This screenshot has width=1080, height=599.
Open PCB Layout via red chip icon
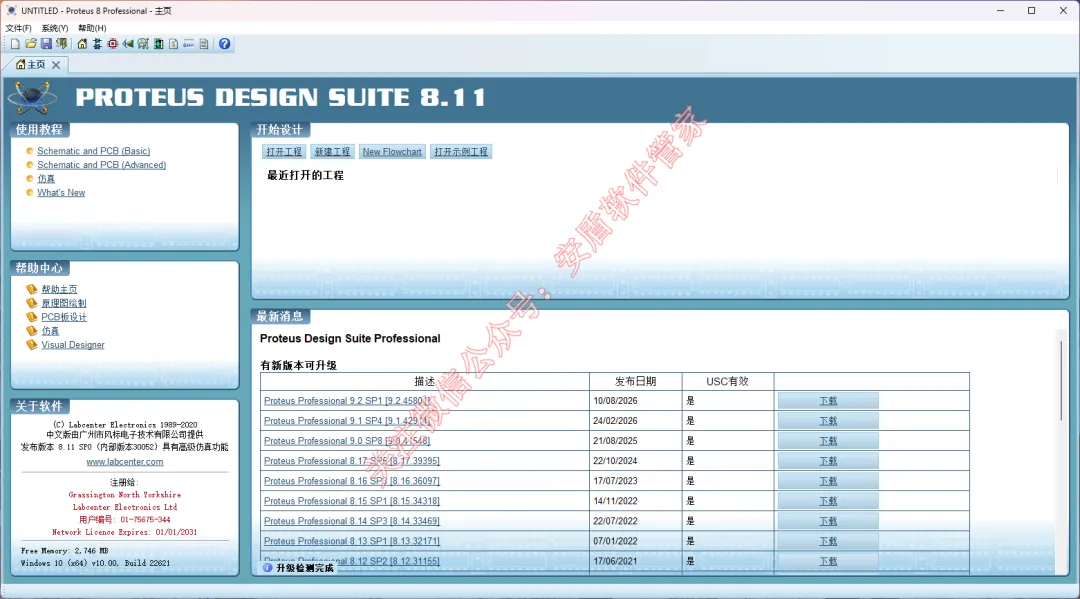[x=112, y=44]
